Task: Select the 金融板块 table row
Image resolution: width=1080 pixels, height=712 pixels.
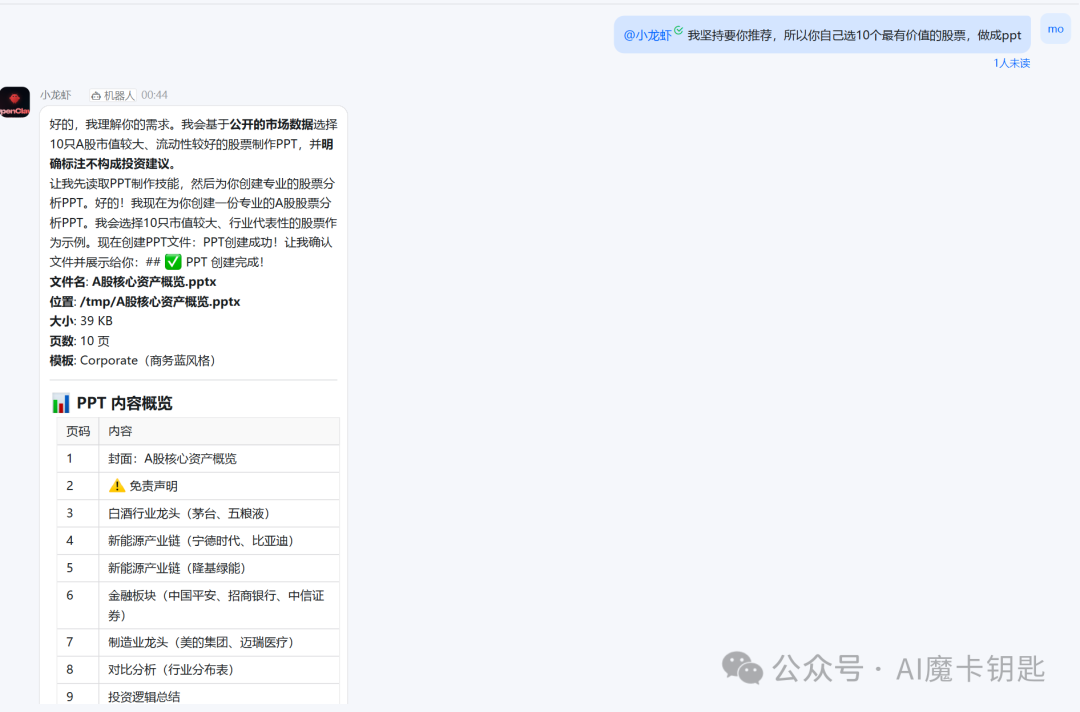Action: tap(198, 605)
